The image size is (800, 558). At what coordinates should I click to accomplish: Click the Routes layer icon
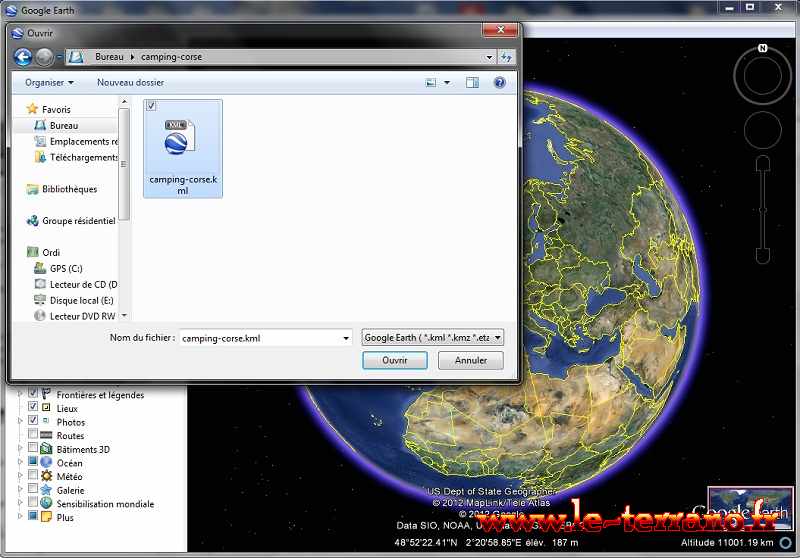[46, 435]
